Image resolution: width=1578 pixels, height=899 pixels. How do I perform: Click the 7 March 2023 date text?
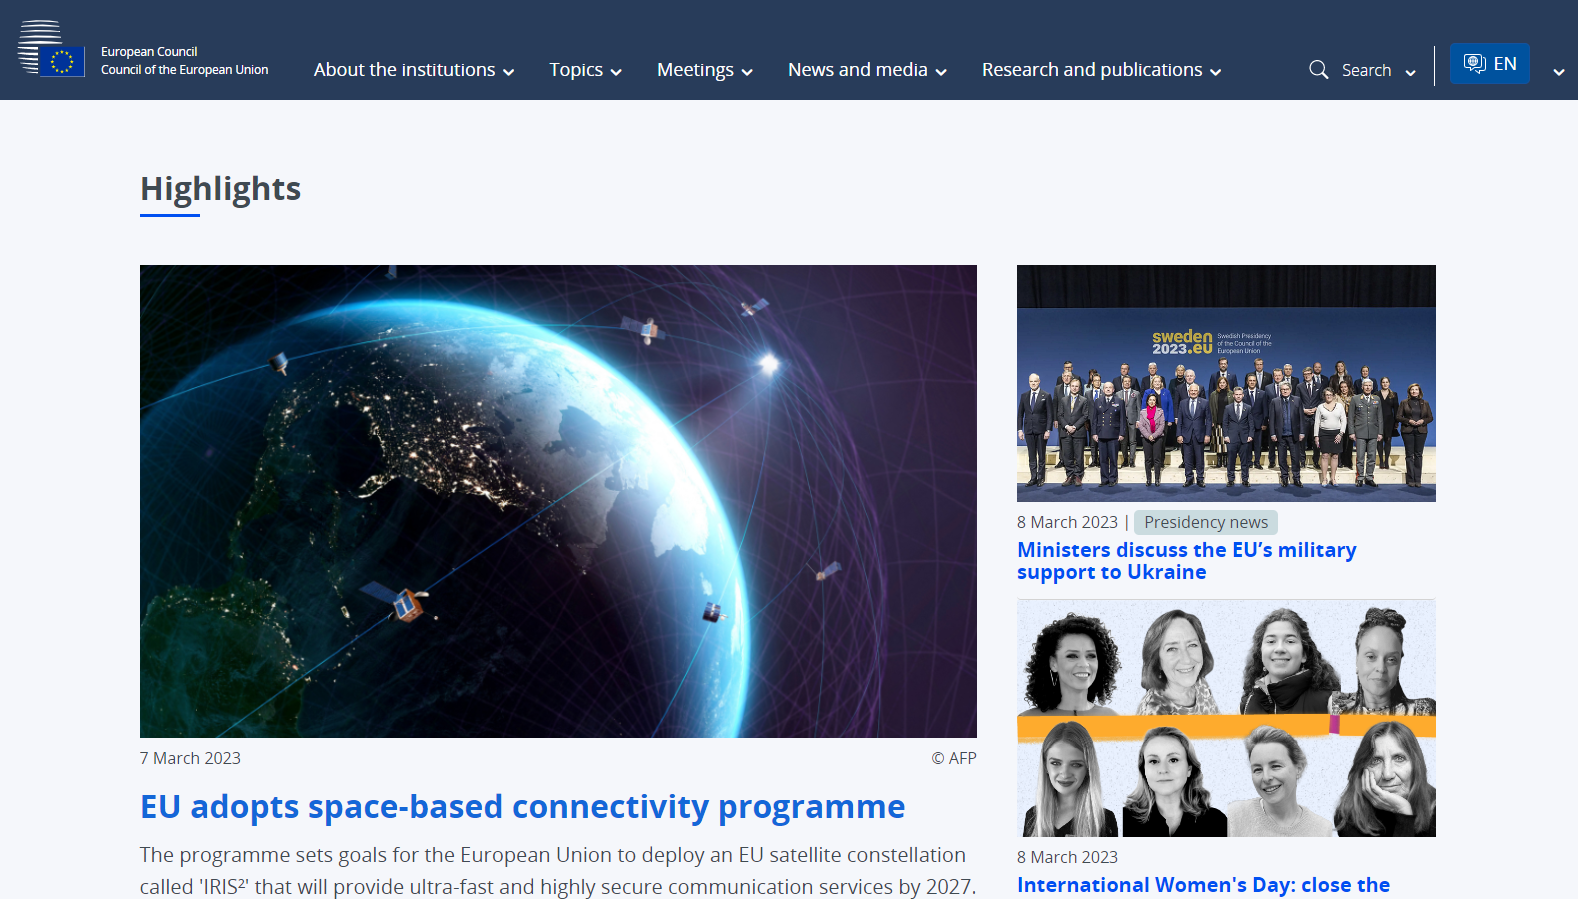click(190, 758)
